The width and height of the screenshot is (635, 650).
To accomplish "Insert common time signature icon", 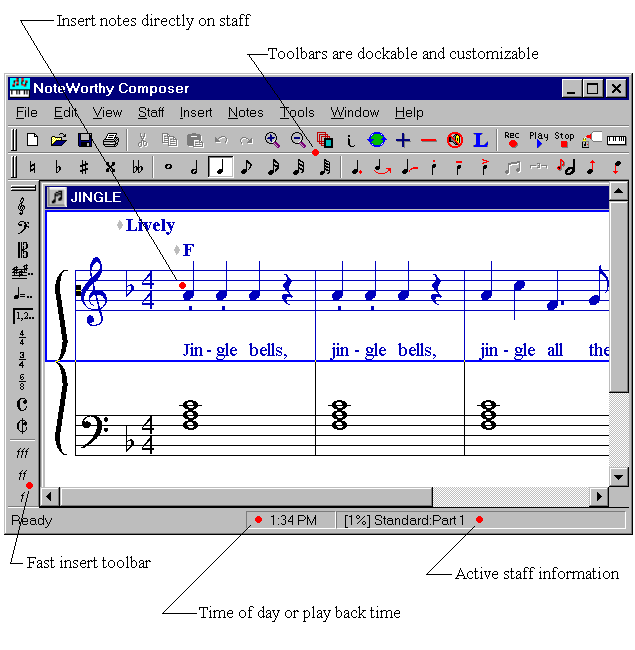I will coord(22,404).
